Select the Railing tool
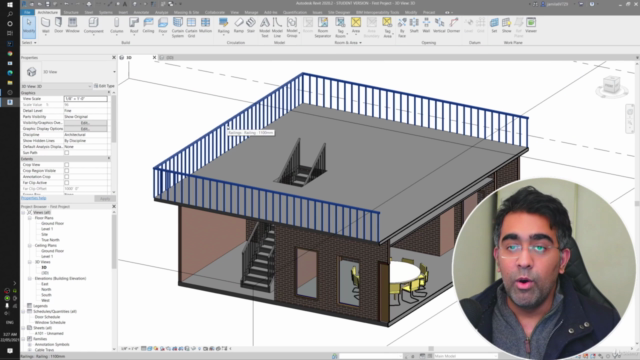Screen dimensions: 640x360 pos(223,26)
